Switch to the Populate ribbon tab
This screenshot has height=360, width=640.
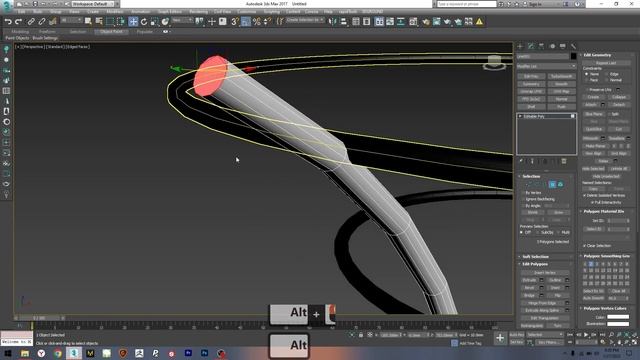tap(144, 31)
